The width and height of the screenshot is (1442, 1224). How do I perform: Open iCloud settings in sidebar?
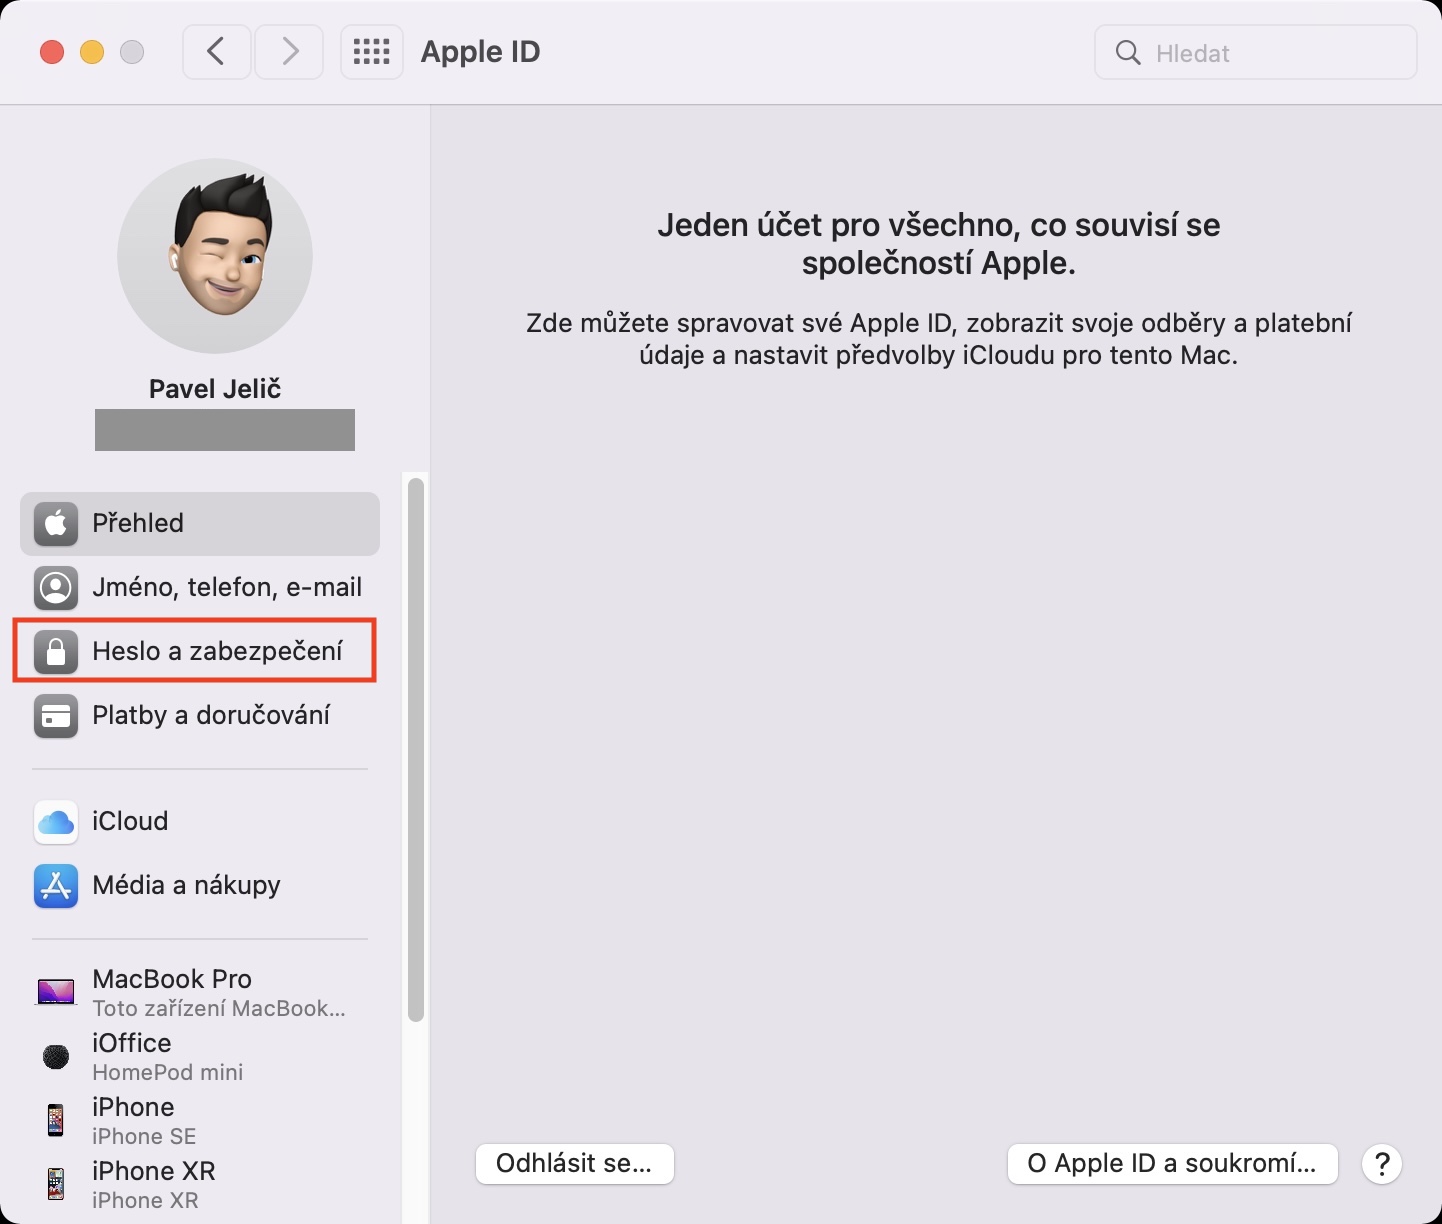[200, 821]
